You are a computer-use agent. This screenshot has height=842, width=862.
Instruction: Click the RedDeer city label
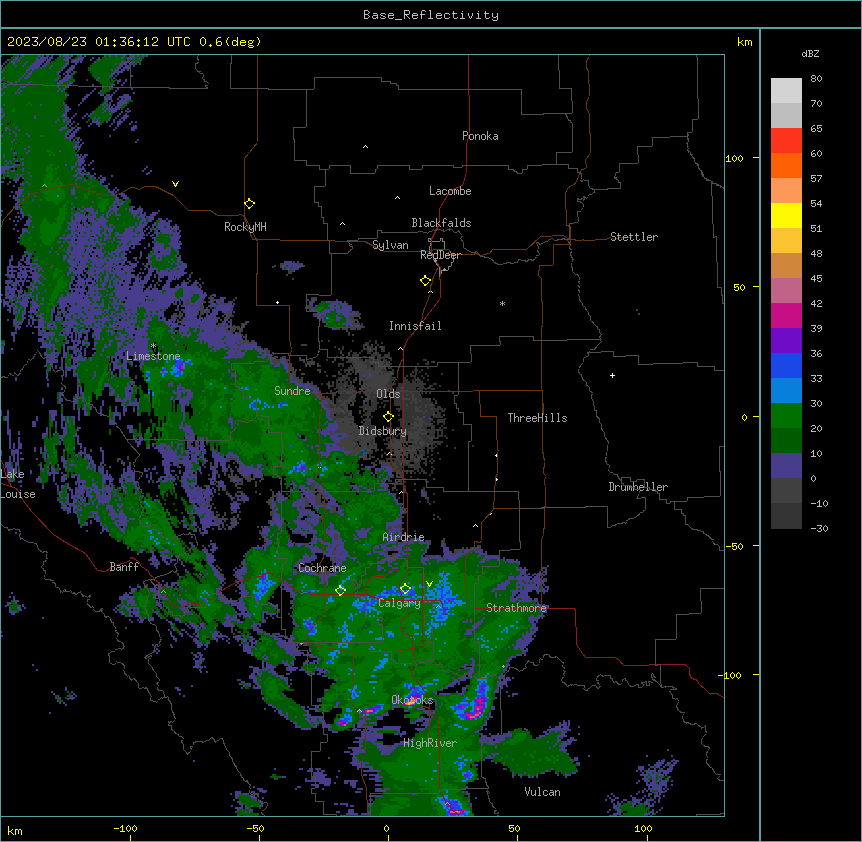440,255
